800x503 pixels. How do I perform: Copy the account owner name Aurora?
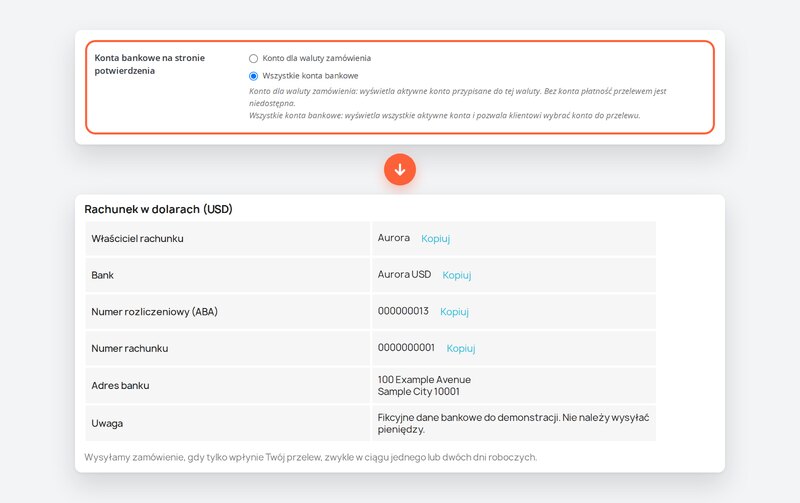pos(435,238)
